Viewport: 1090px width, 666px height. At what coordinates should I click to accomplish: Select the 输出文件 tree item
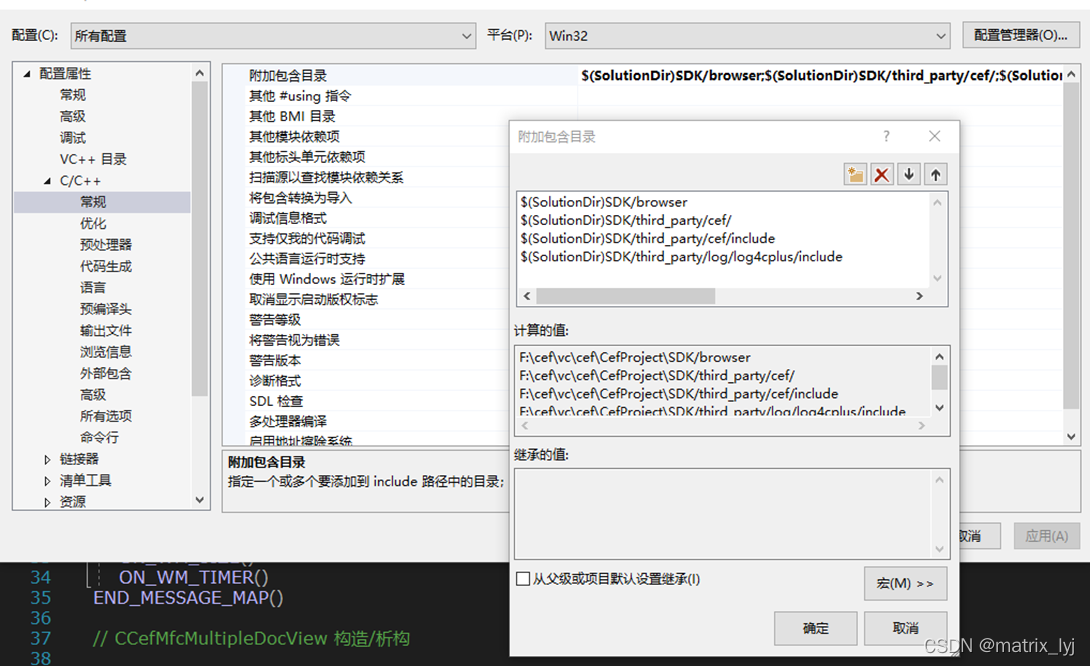click(x=106, y=331)
